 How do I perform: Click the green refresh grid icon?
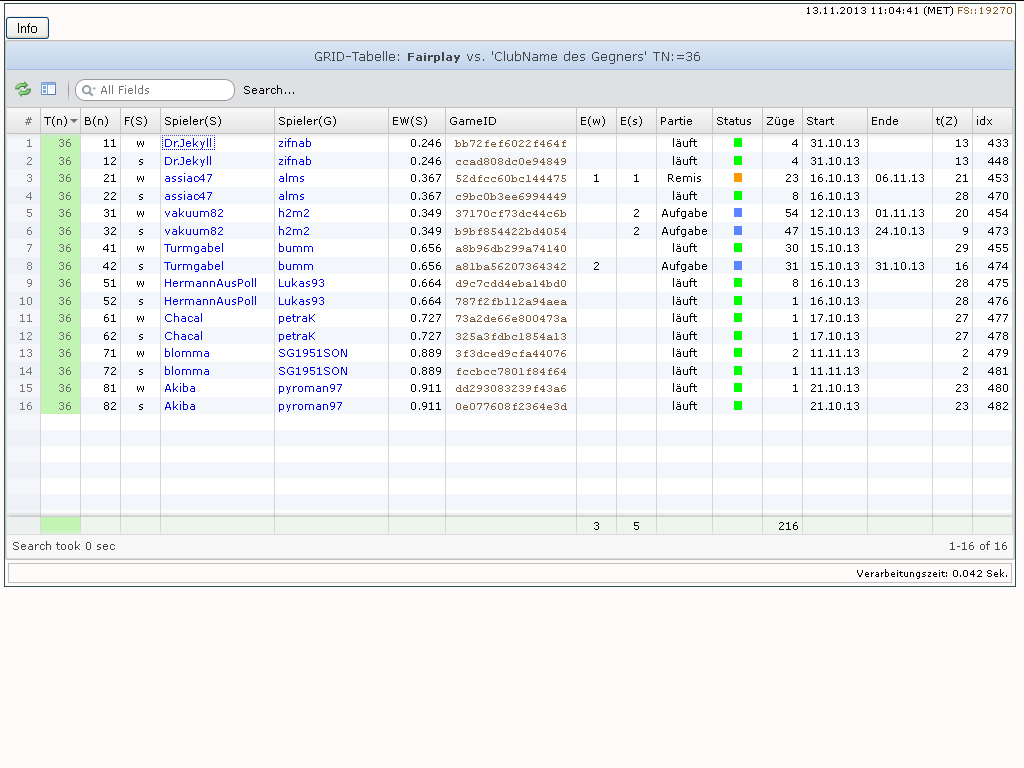pos(23,89)
